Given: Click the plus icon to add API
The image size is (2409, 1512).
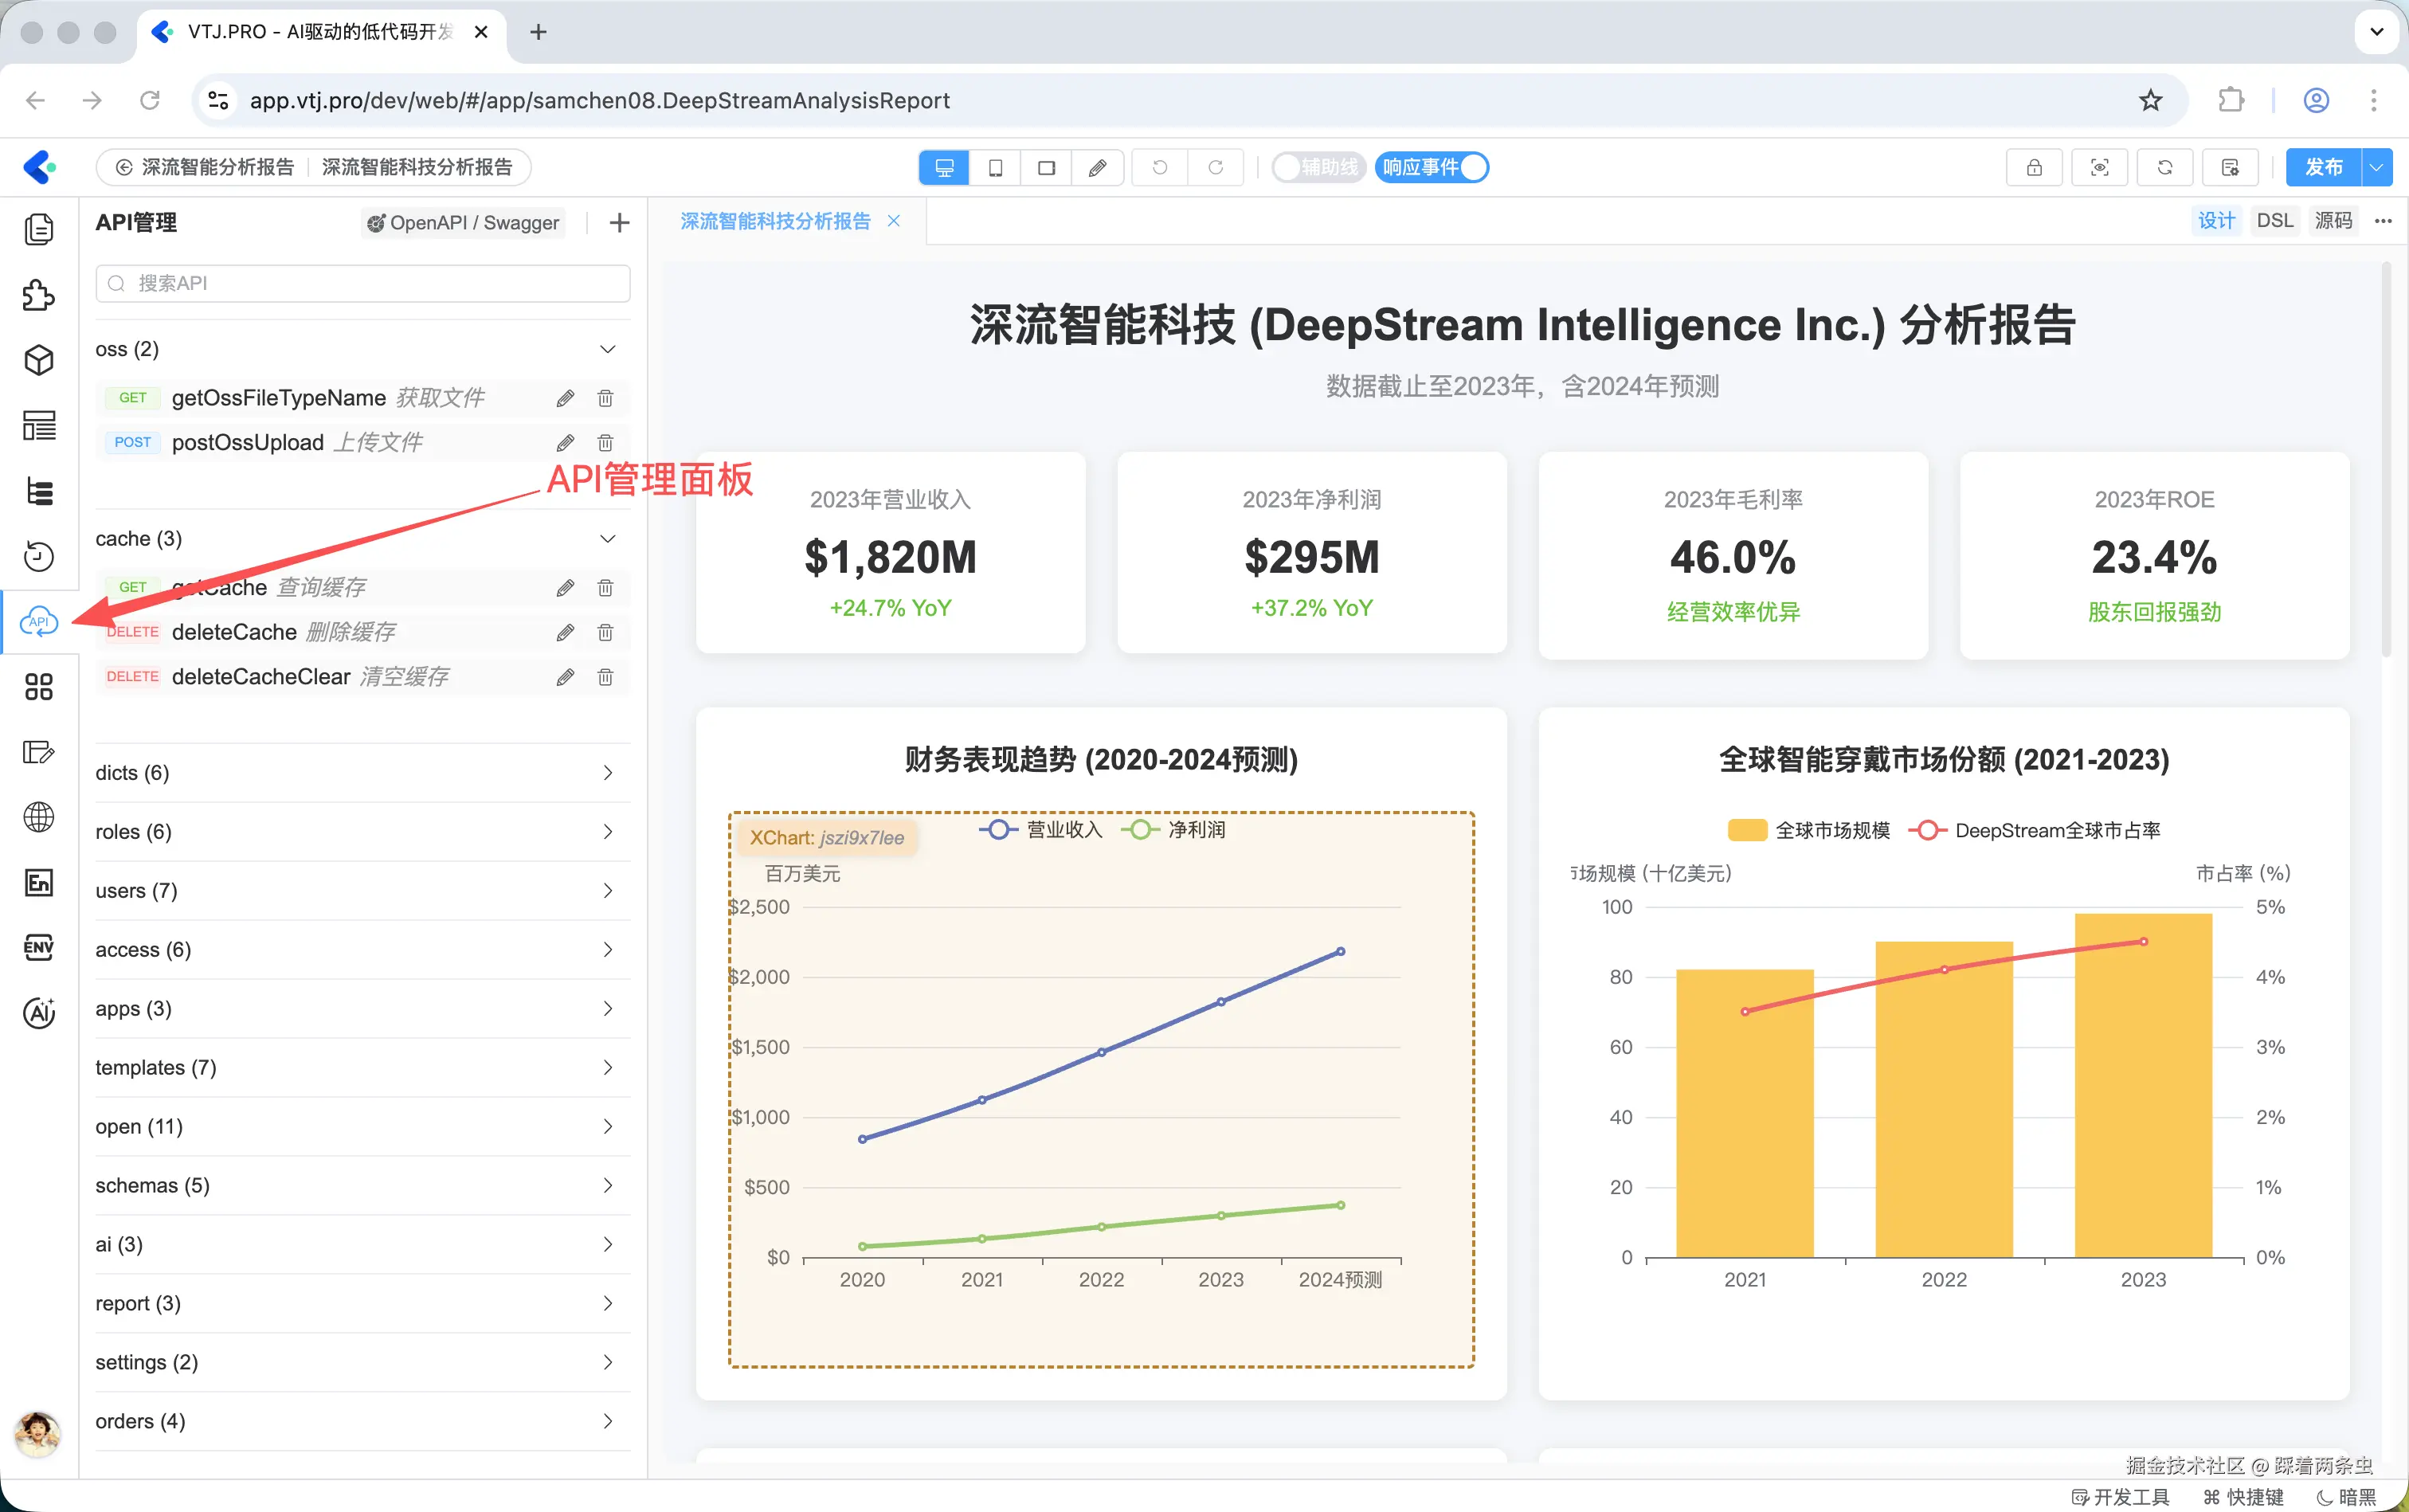Looking at the screenshot, I should pos(619,222).
